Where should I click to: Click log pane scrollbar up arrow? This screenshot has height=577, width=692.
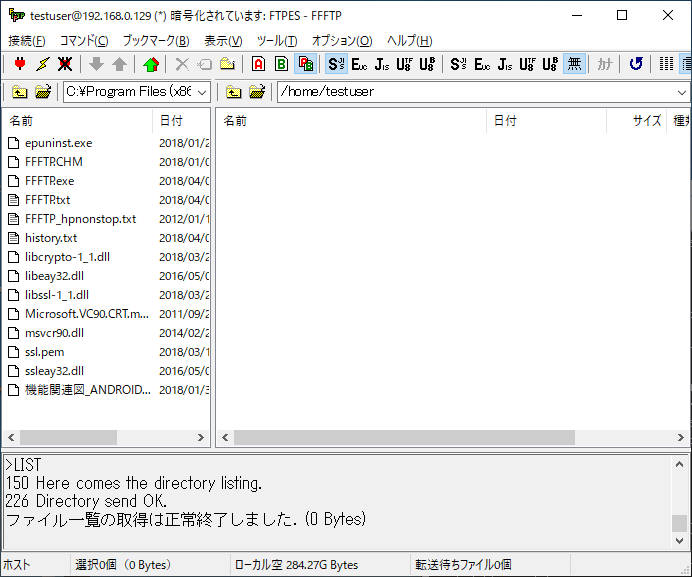tap(679, 464)
